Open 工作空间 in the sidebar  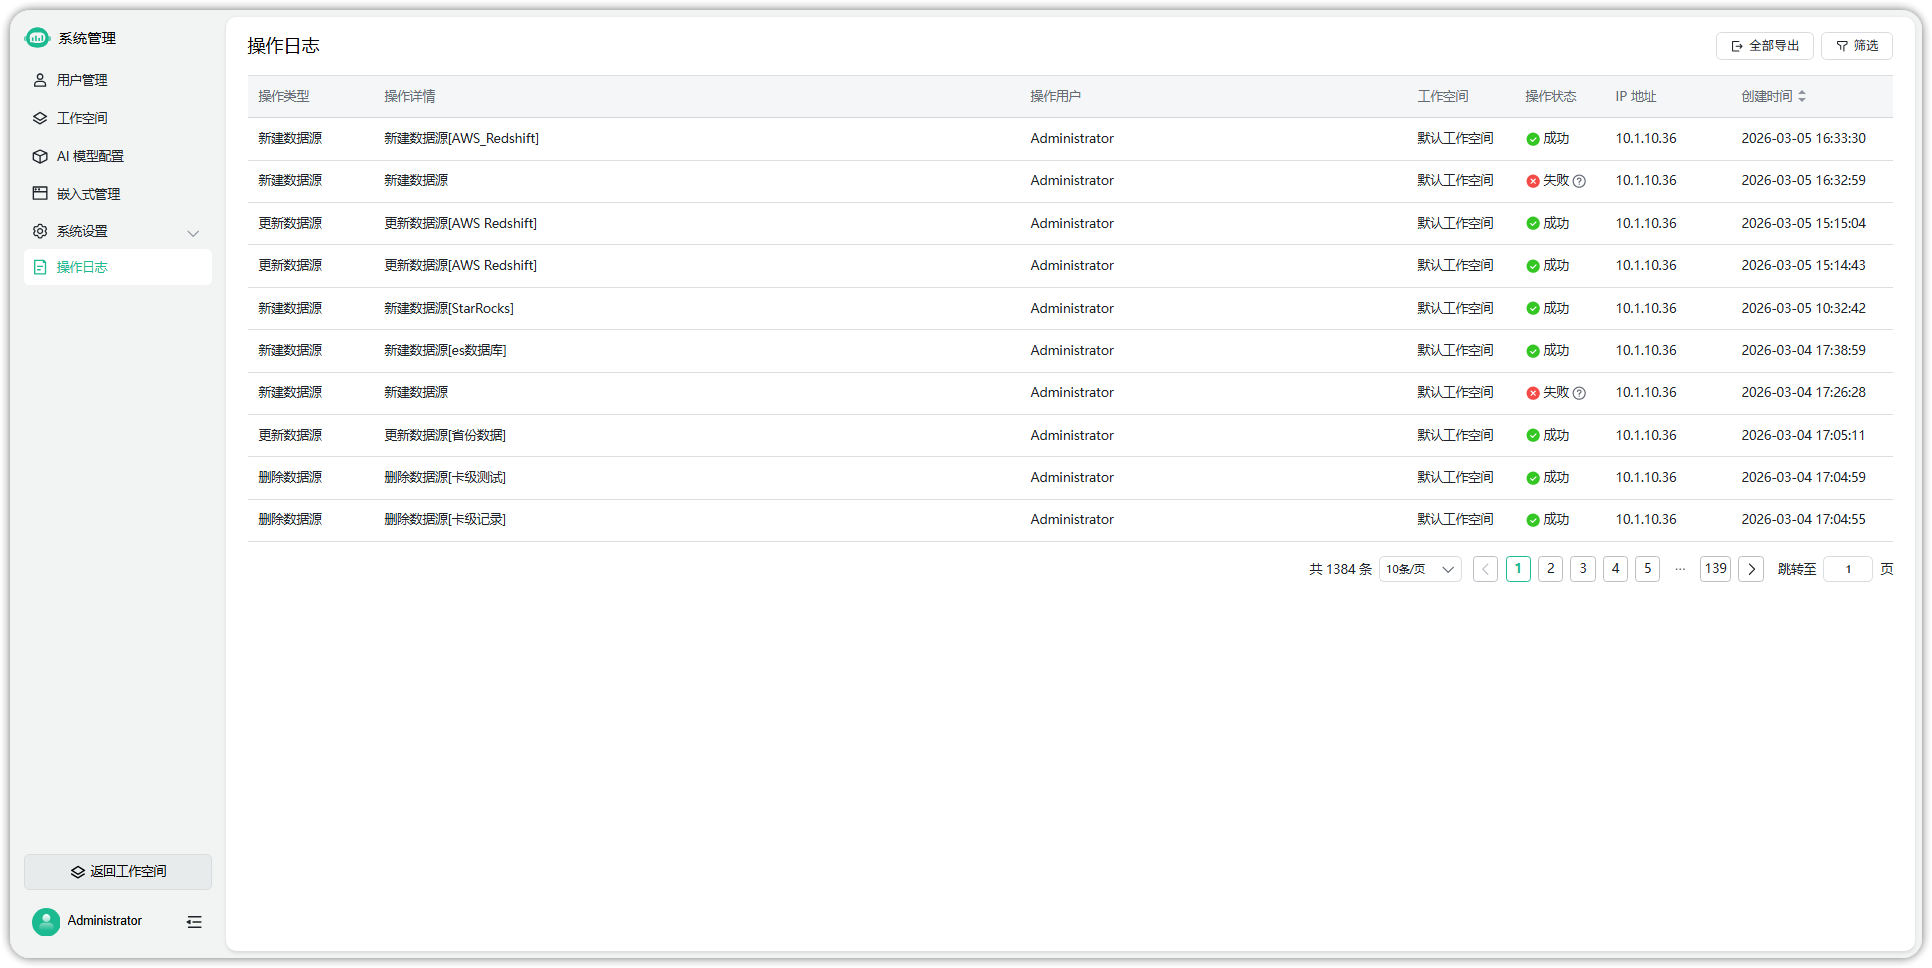coord(82,118)
